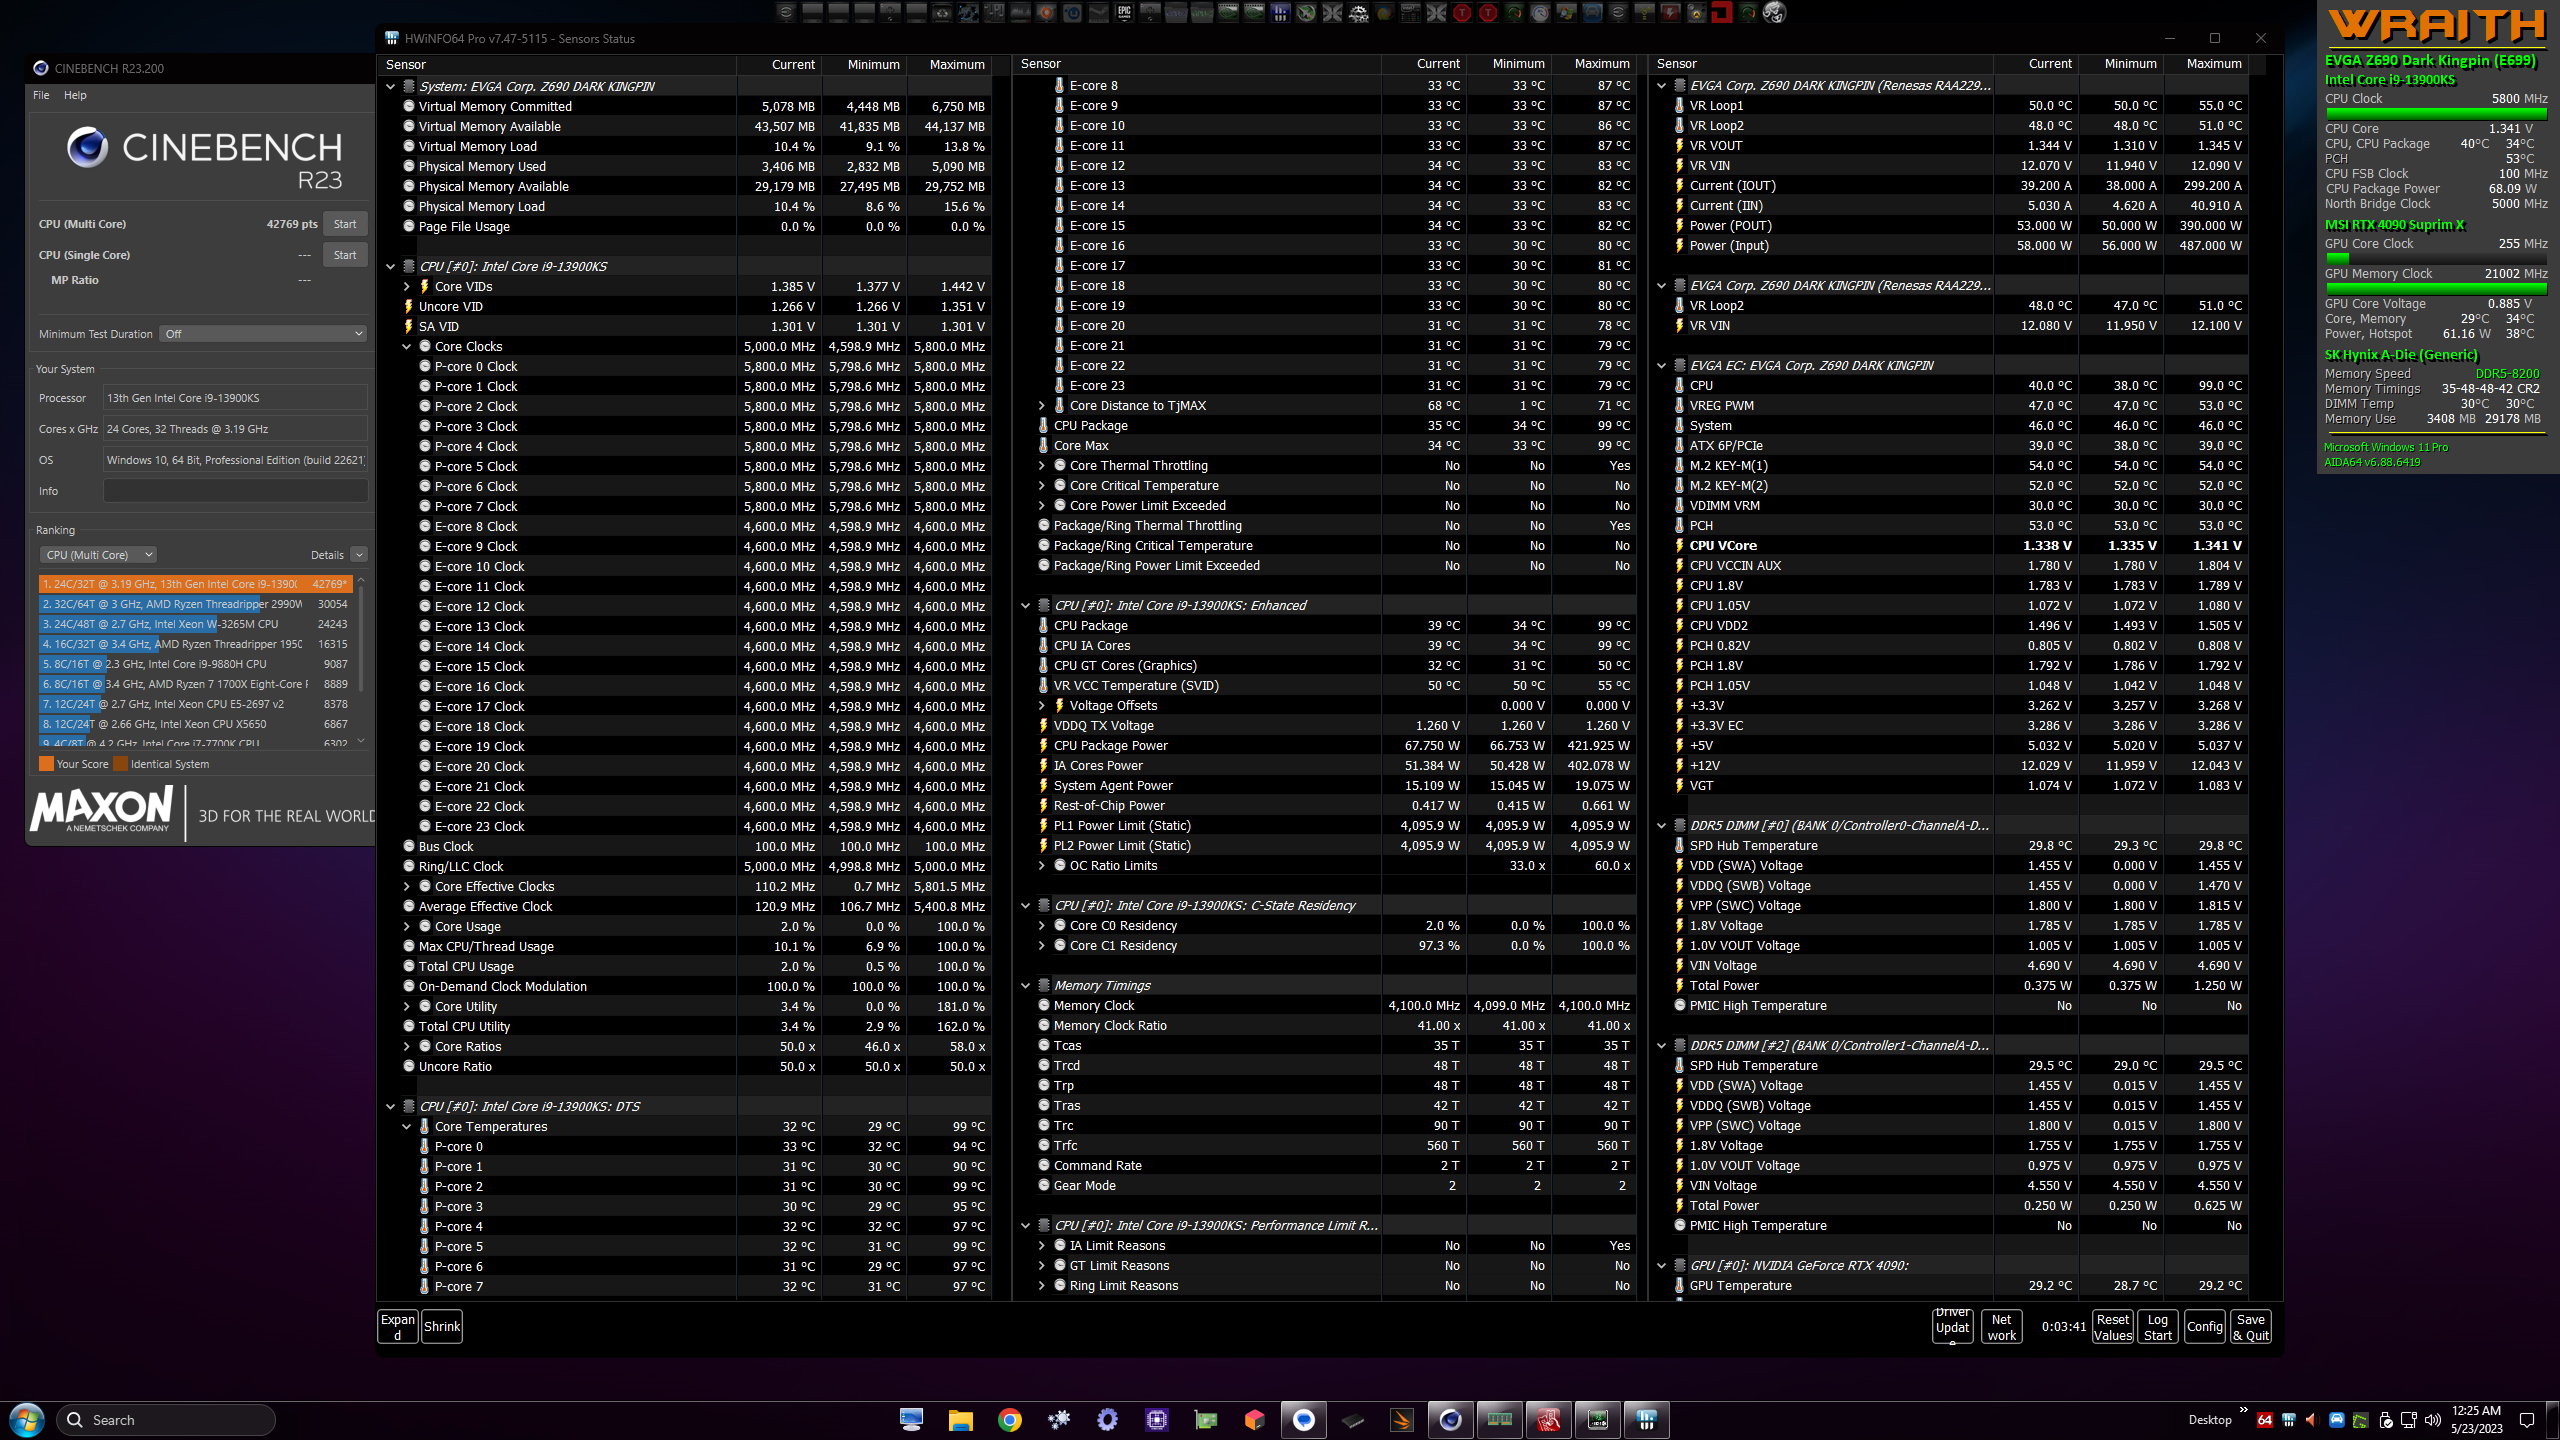This screenshot has width=2560, height=1440.
Task: Open File Explorer from taskbar
Action: pos(961,1420)
